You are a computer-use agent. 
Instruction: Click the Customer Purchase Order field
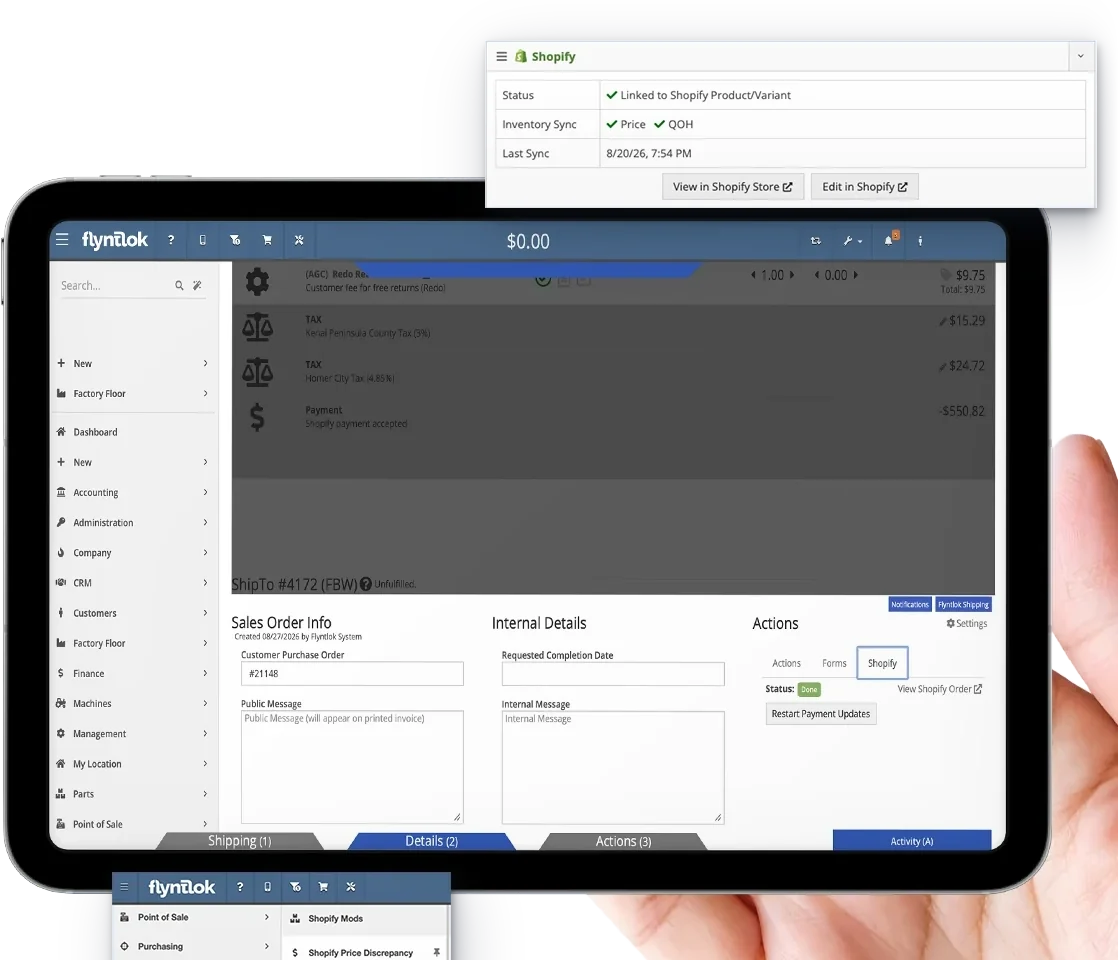click(352, 674)
